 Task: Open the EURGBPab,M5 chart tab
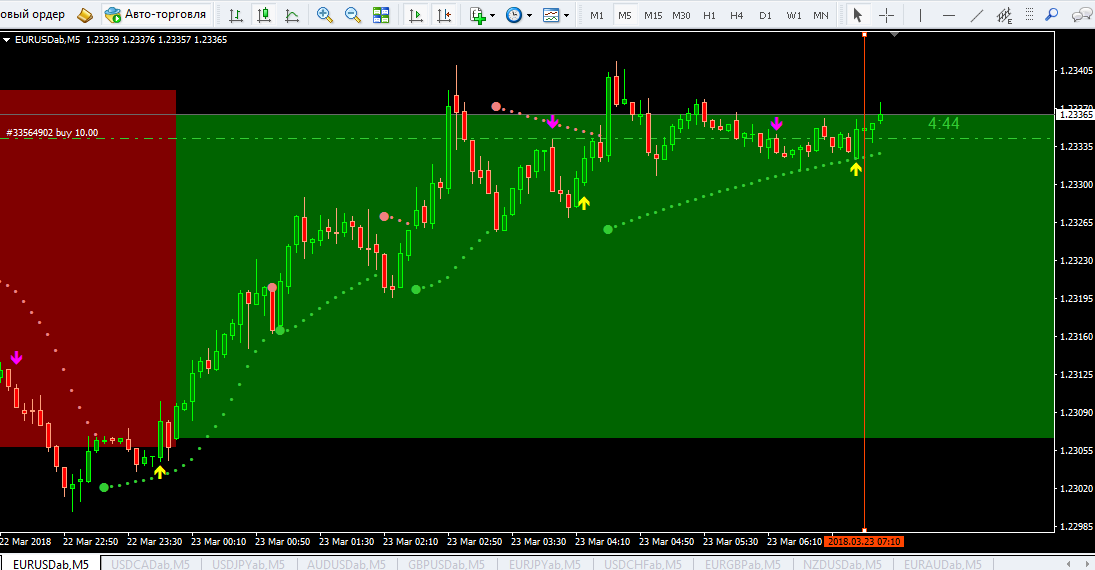click(742, 564)
